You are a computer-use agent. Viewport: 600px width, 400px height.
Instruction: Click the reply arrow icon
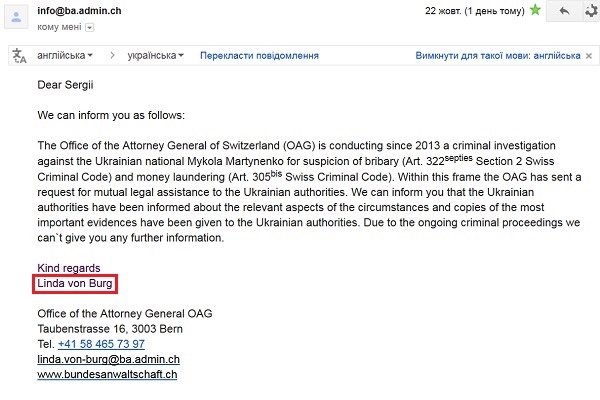(x=564, y=11)
